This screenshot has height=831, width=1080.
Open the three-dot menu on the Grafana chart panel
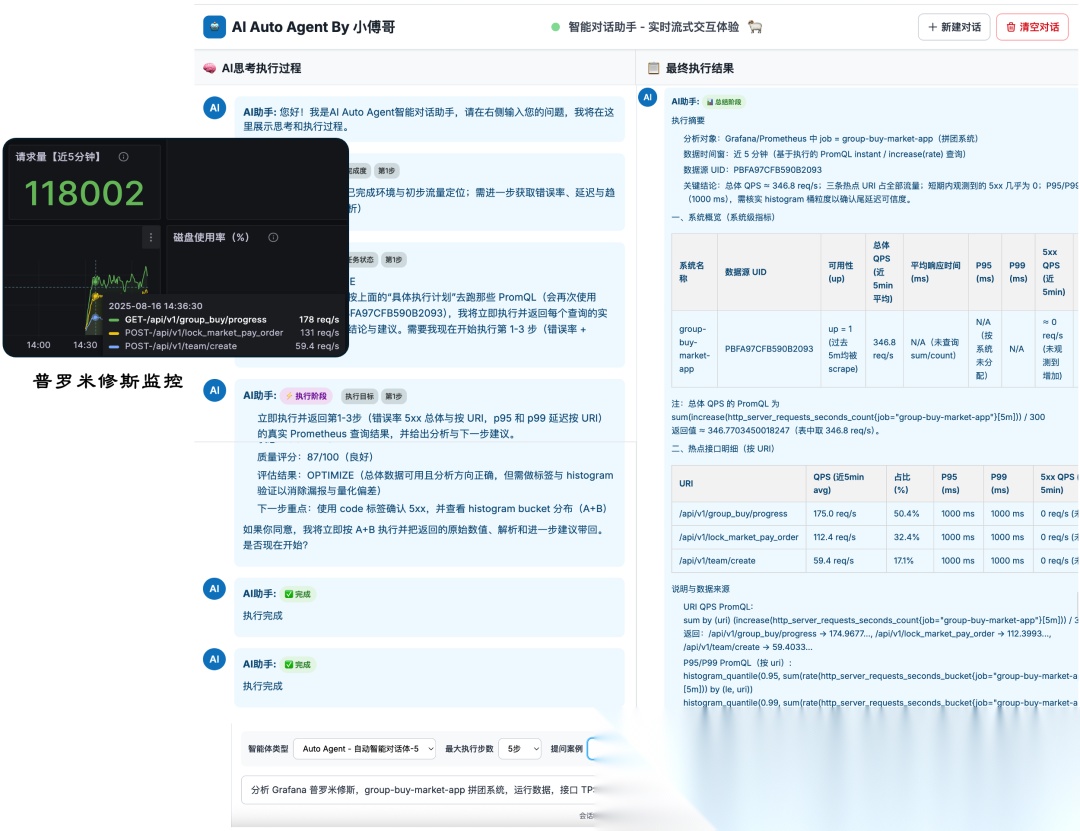coord(151,237)
